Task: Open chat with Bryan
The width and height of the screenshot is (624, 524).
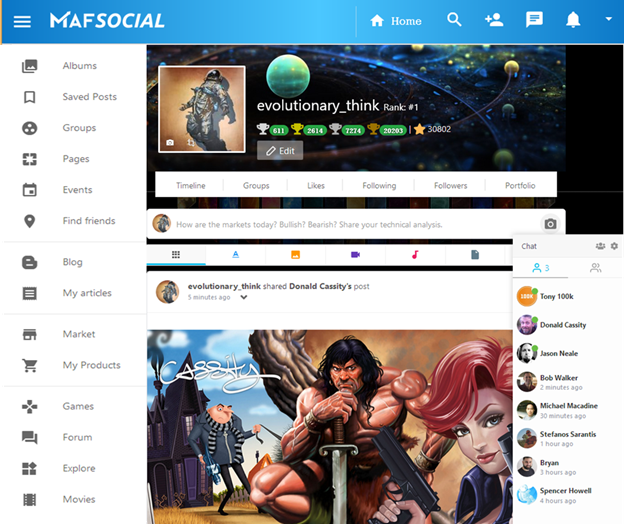Action: [567, 467]
